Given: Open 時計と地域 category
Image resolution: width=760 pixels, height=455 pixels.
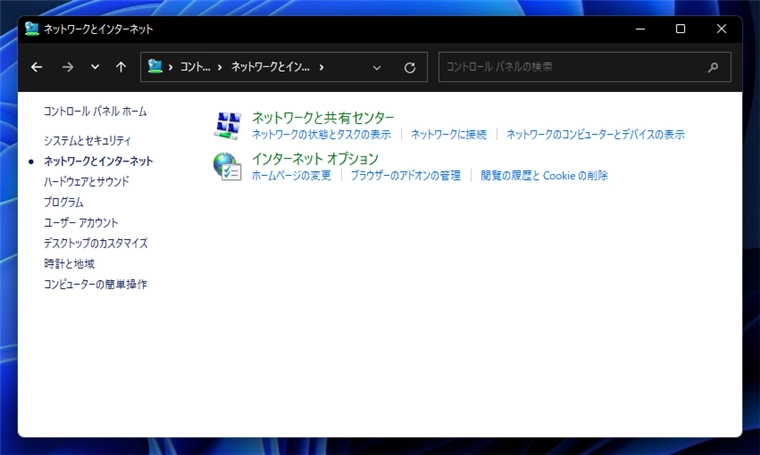Looking at the screenshot, I should pos(69,264).
